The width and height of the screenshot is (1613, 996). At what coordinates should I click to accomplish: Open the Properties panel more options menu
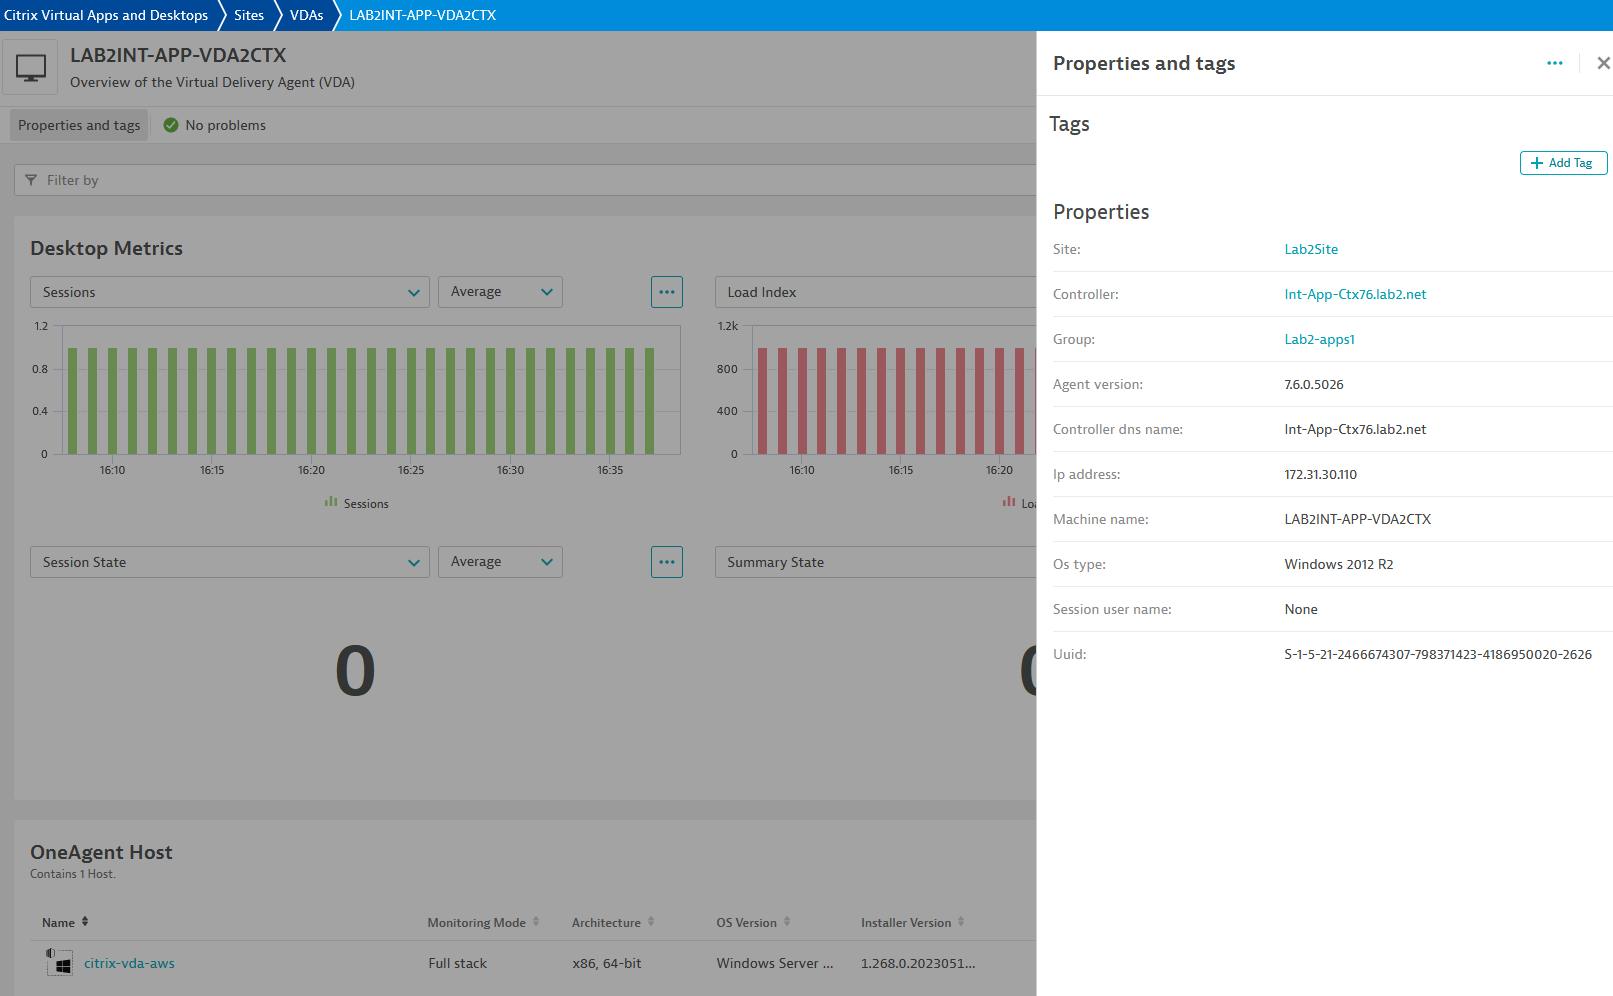(1554, 63)
